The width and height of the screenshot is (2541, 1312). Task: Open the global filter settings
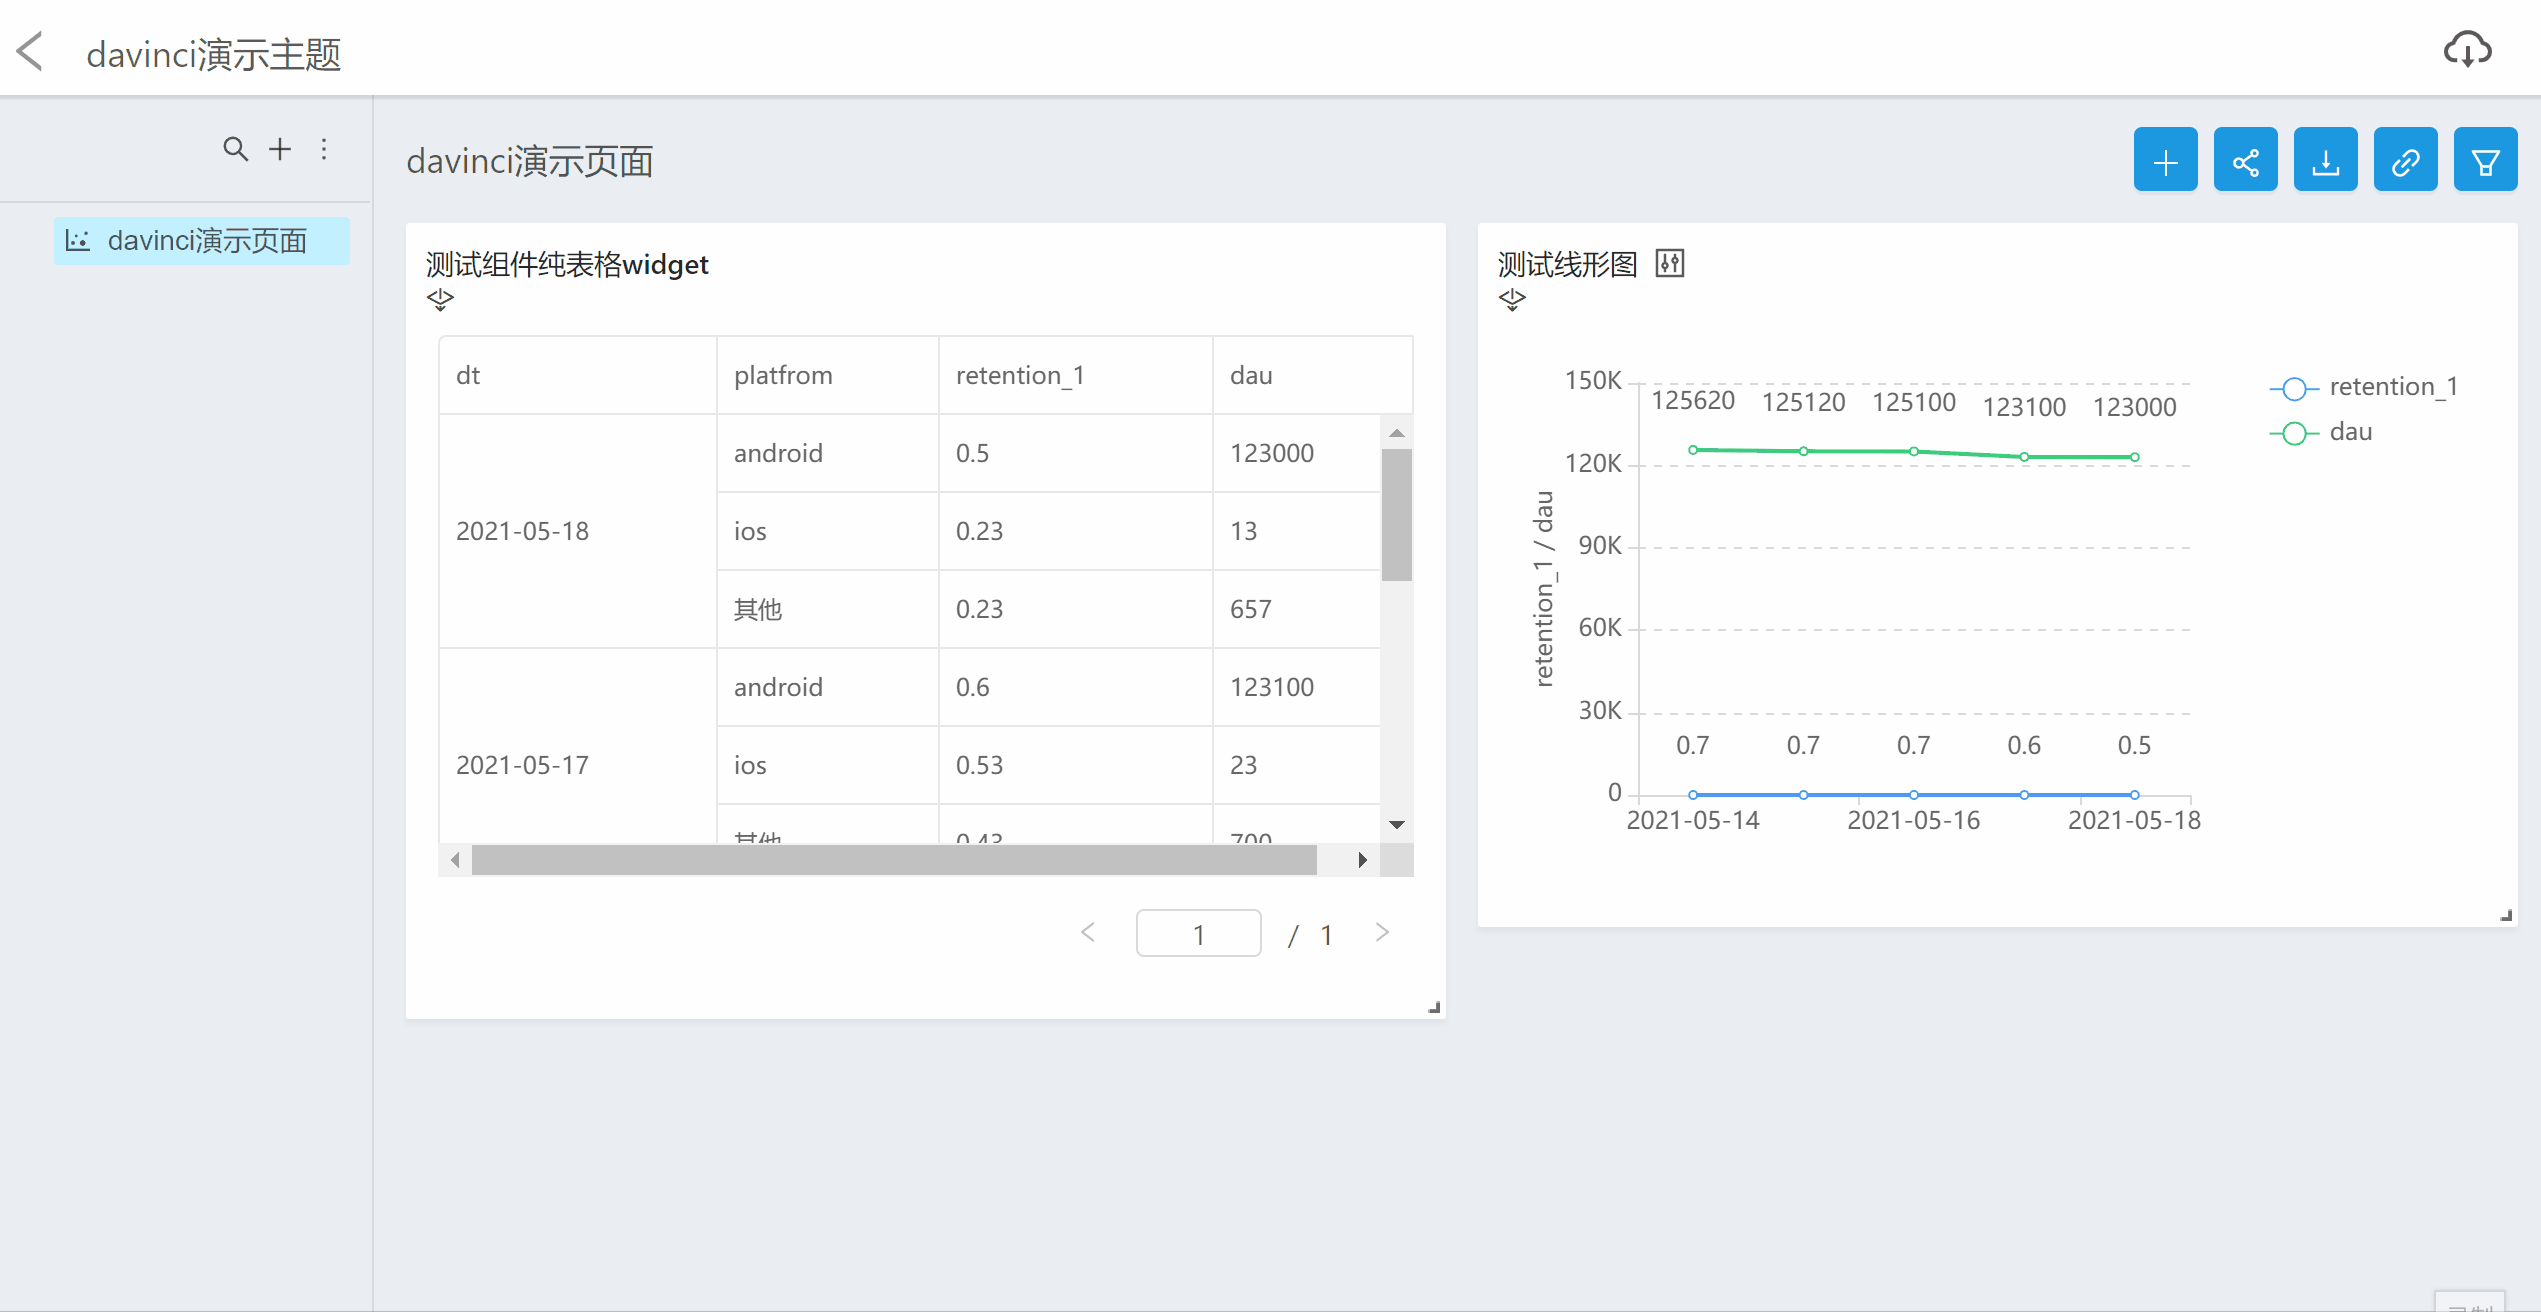pyautogui.click(x=2486, y=159)
